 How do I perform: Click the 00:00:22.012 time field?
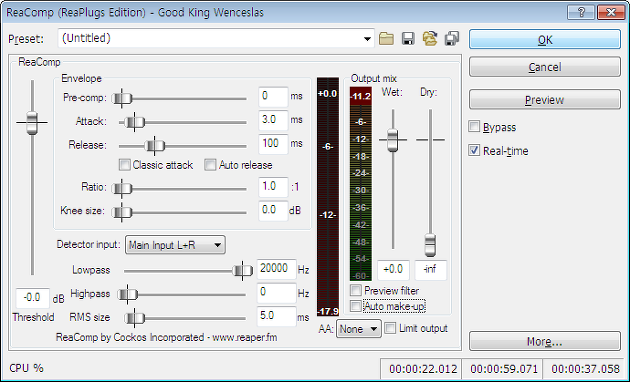pos(421,369)
